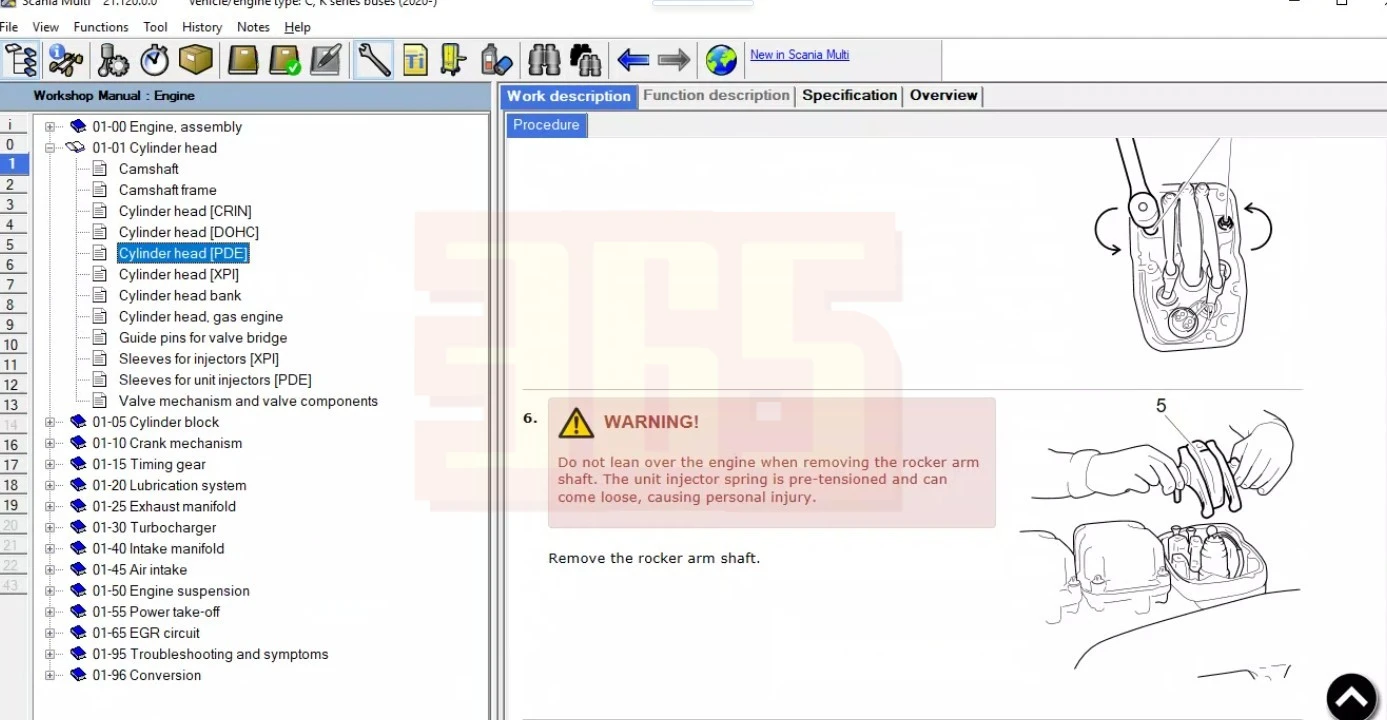The width and height of the screenshot is (1387, 720).
Task: Click the tree structure view icon
Action: 21,60
